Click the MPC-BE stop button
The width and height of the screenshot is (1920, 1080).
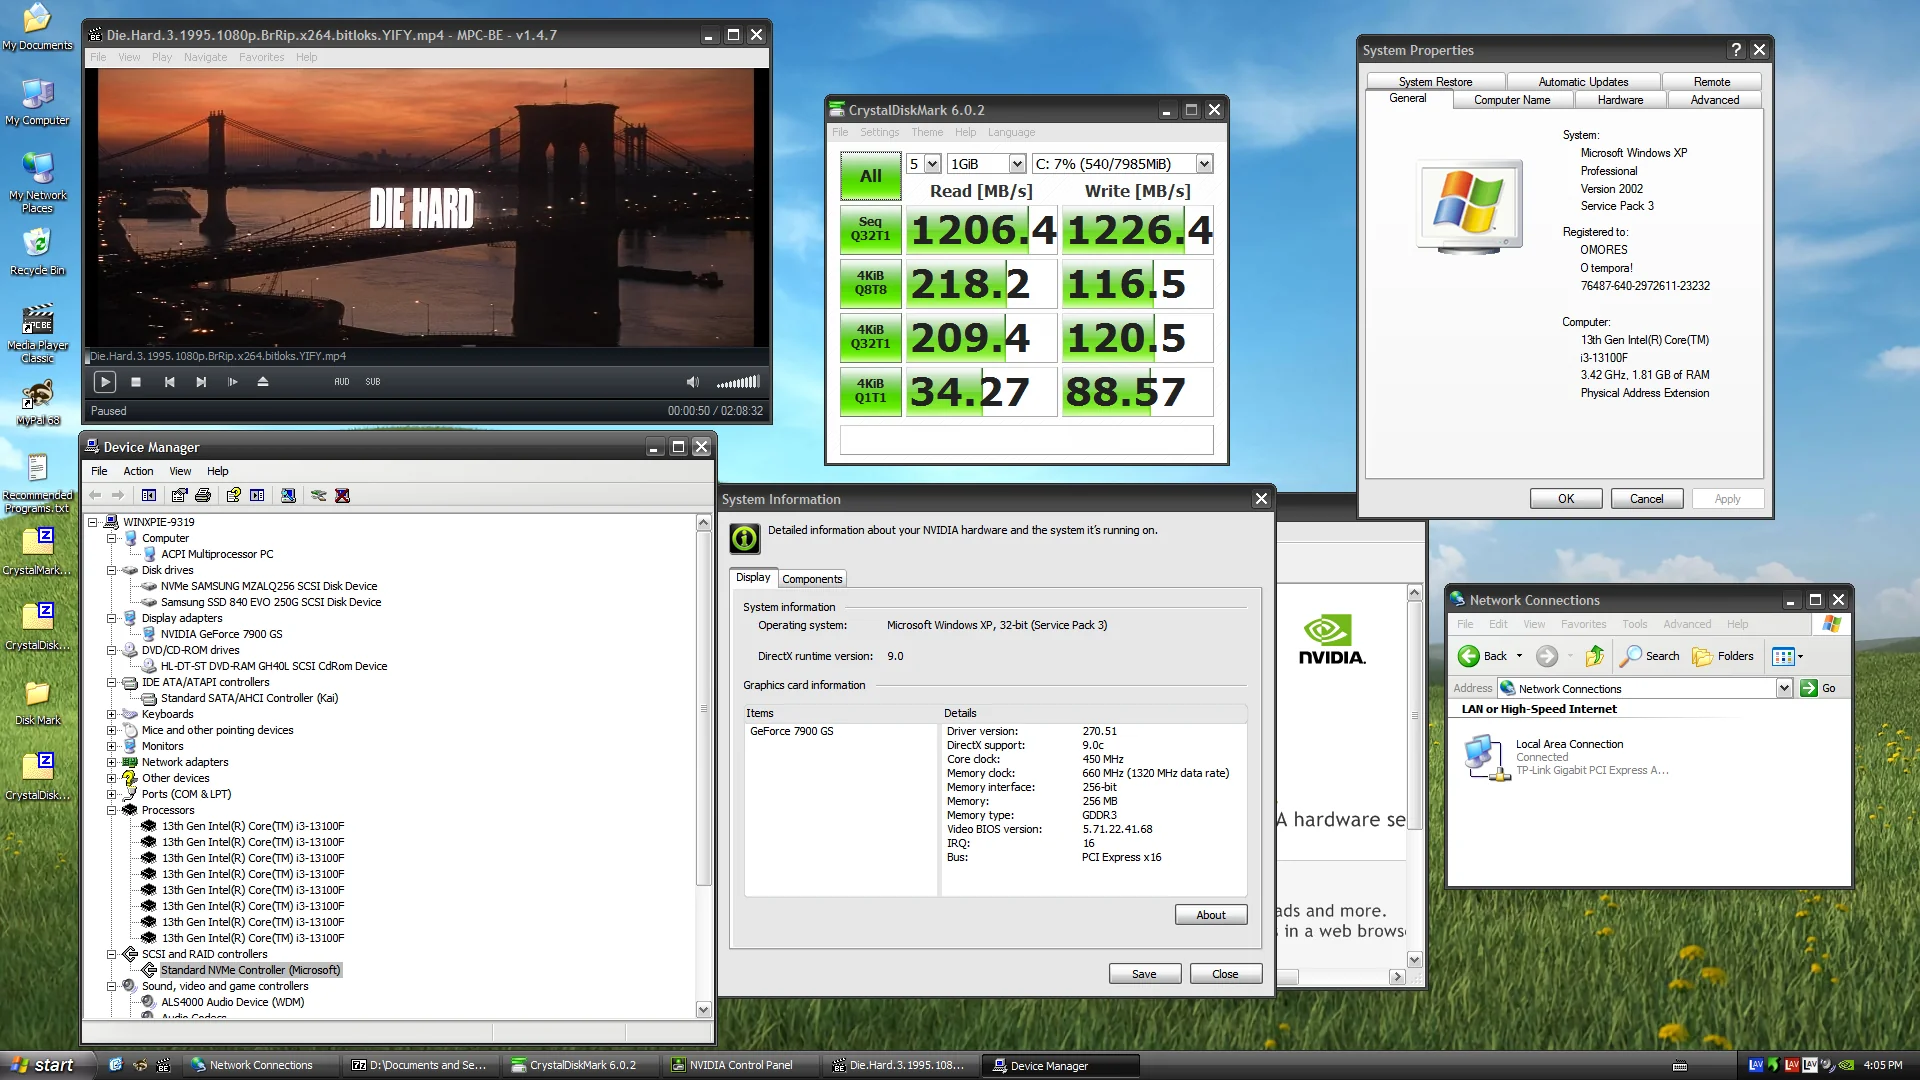pyautogui.click(x=136, y=381)
